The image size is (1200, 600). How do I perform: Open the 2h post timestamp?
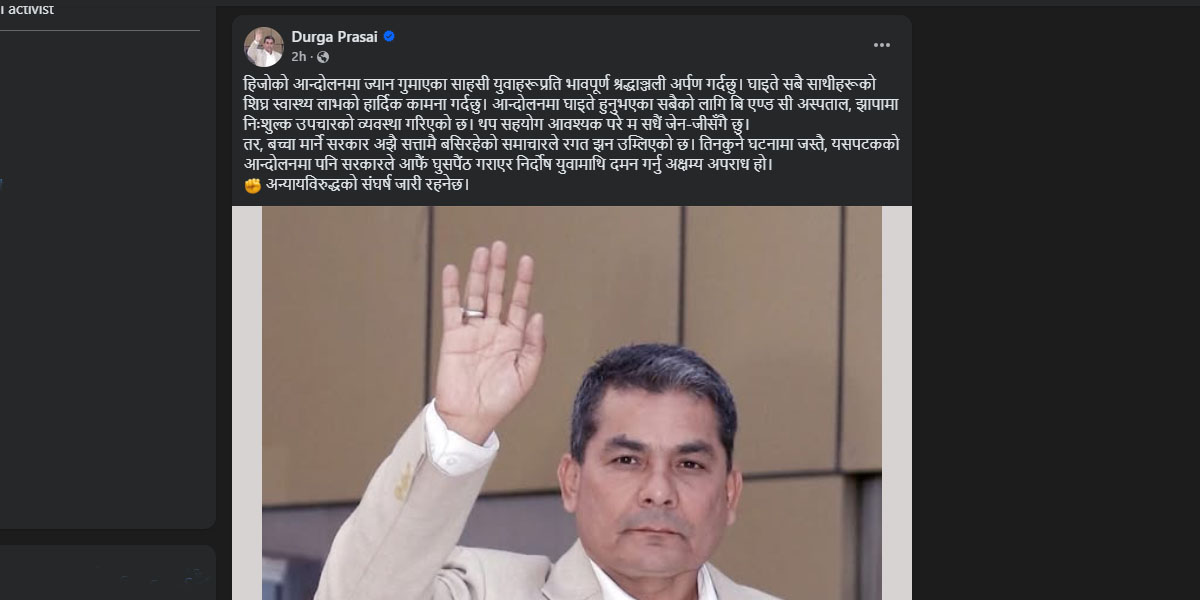pos(299,57)
